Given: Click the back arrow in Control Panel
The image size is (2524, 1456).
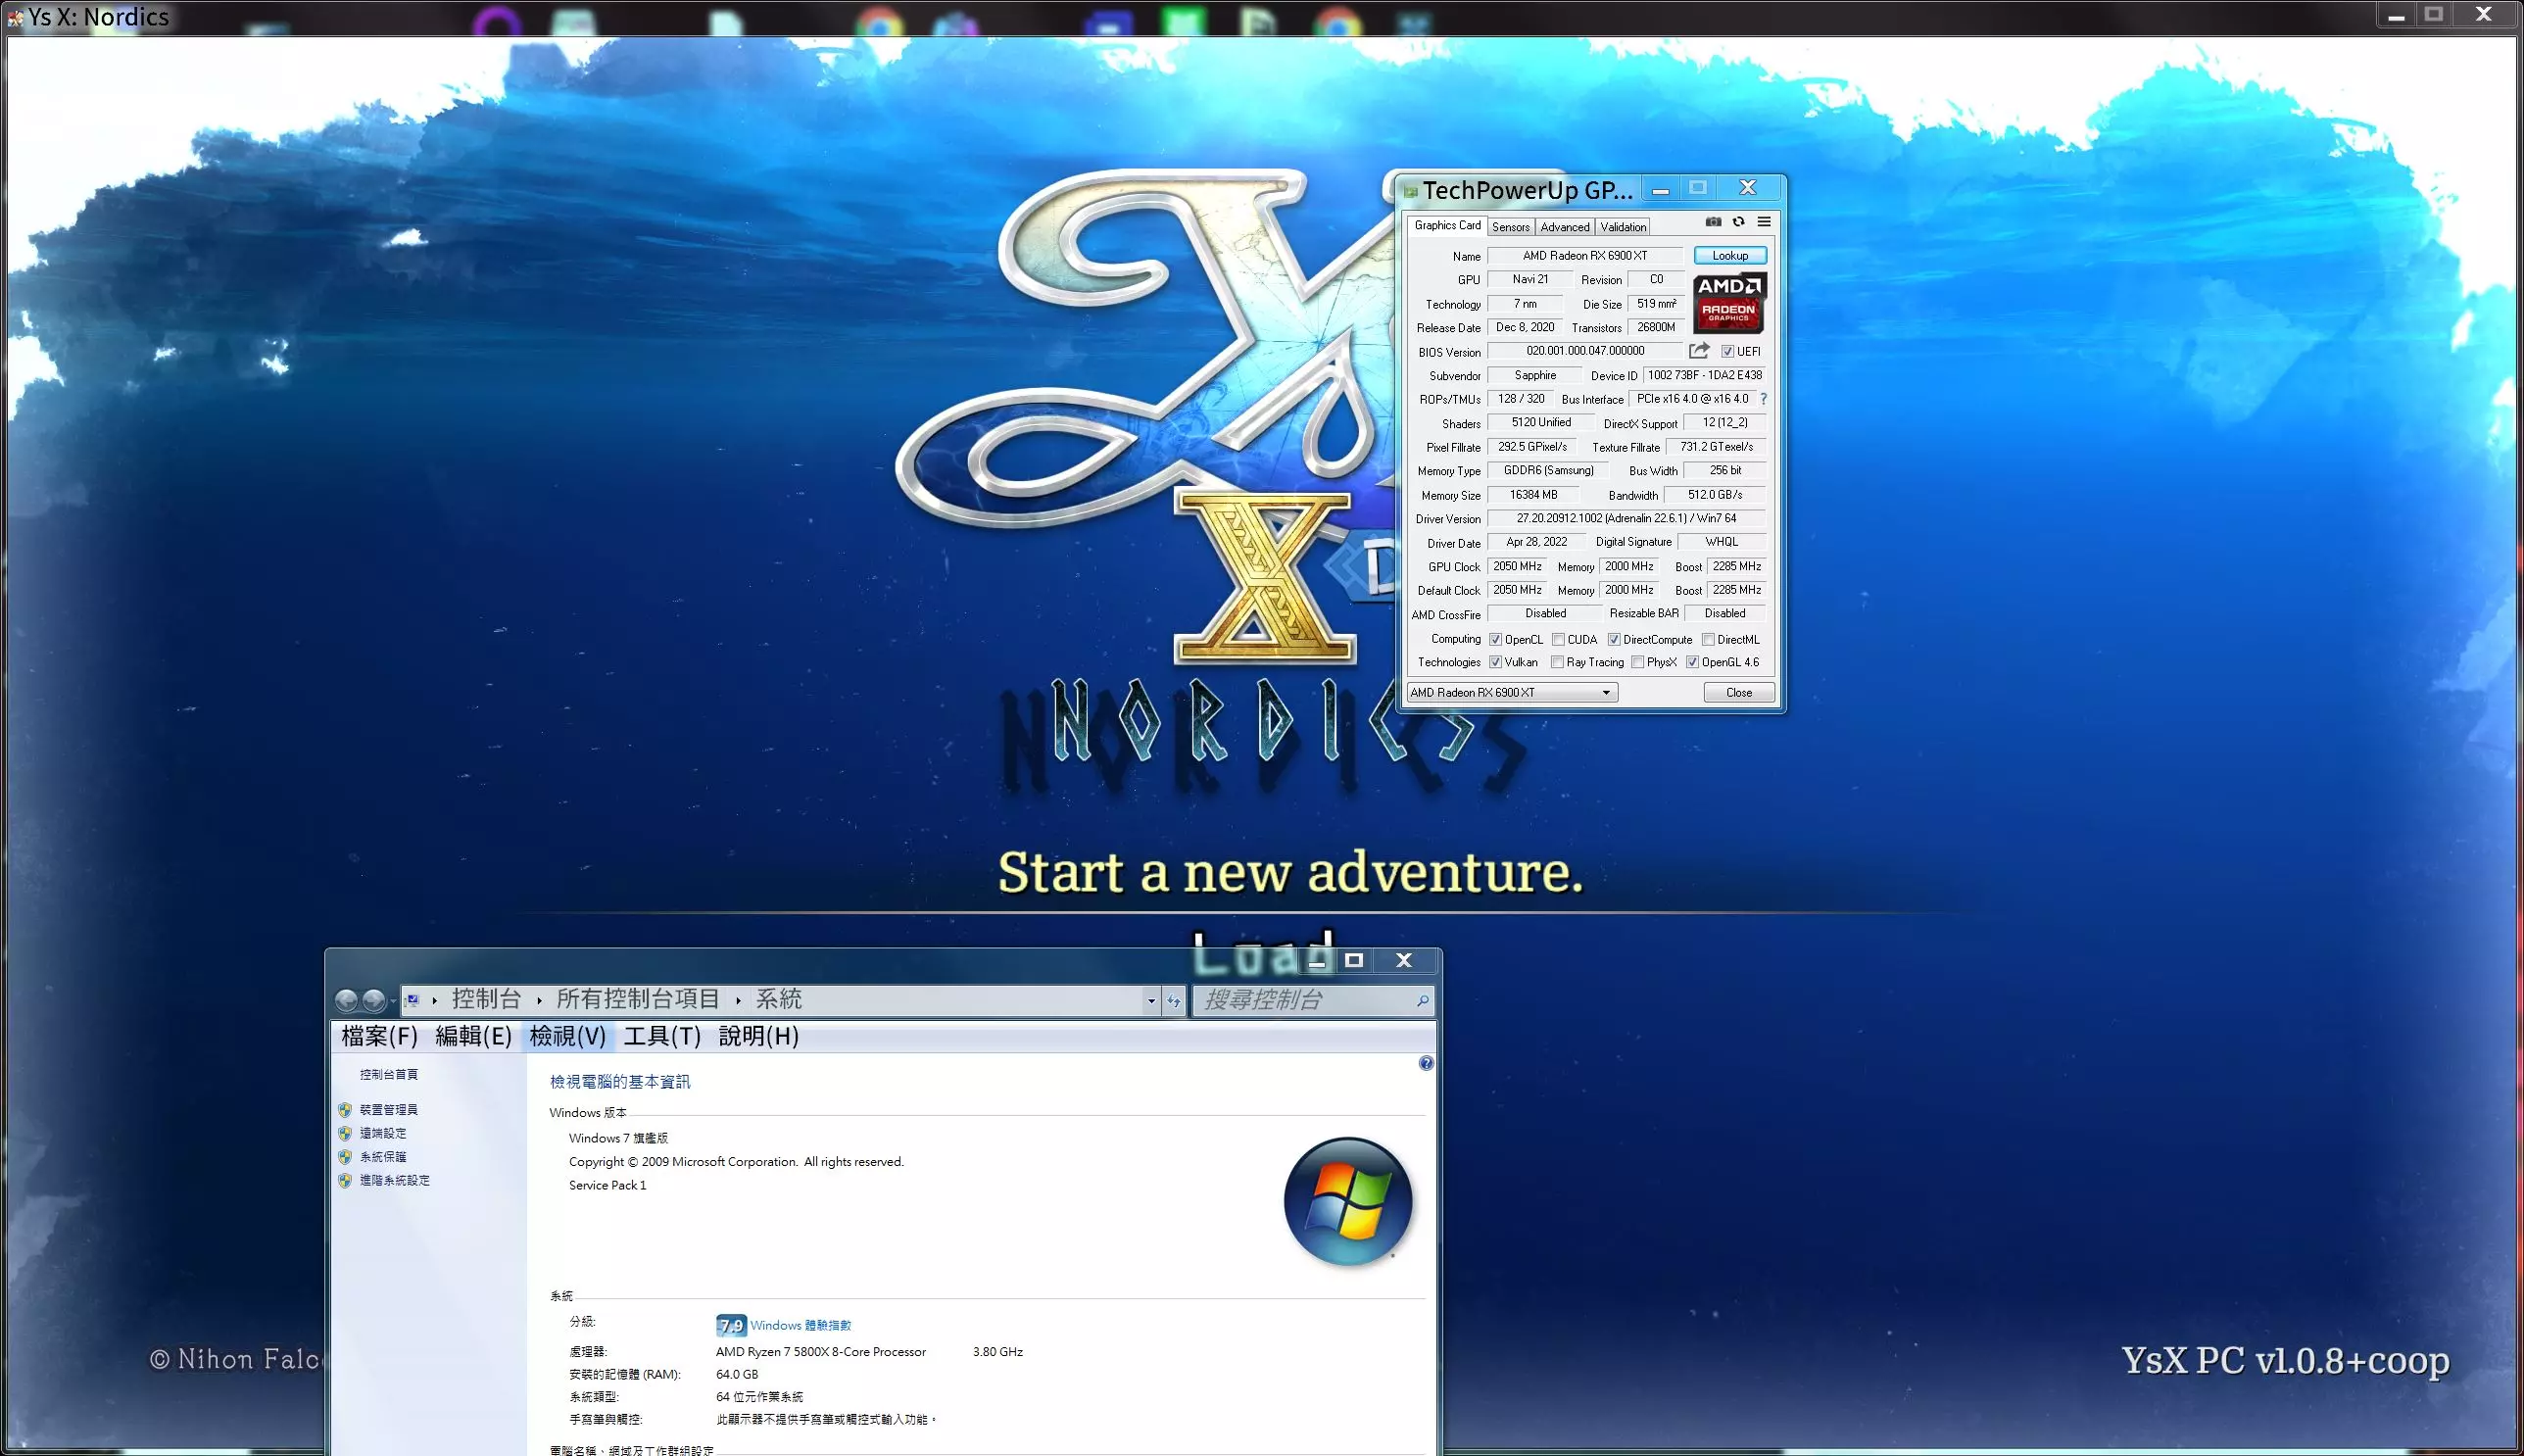Looking at the screenshot, I should [x=347, y=1000].
